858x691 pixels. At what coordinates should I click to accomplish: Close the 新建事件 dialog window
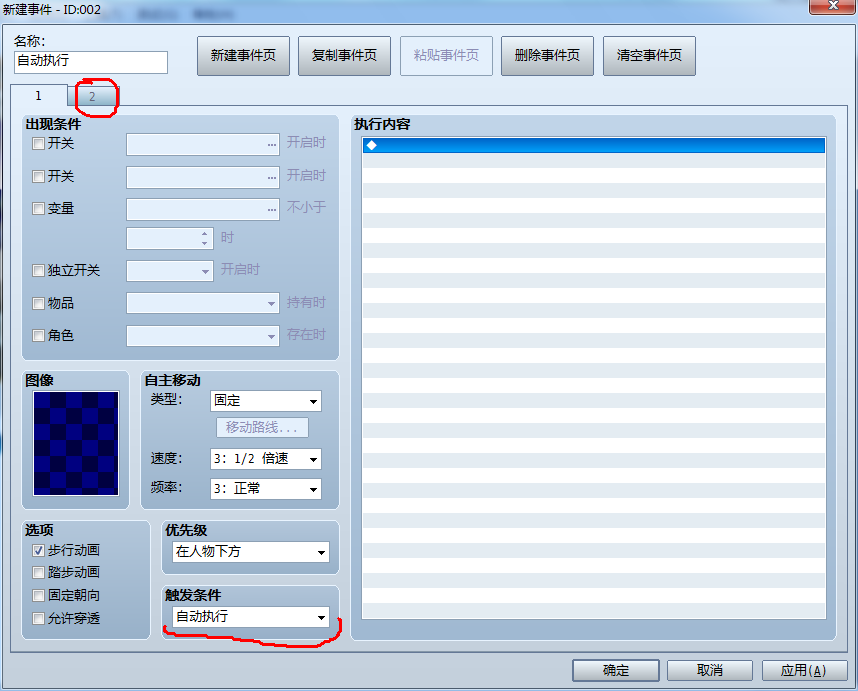[833, 7]
